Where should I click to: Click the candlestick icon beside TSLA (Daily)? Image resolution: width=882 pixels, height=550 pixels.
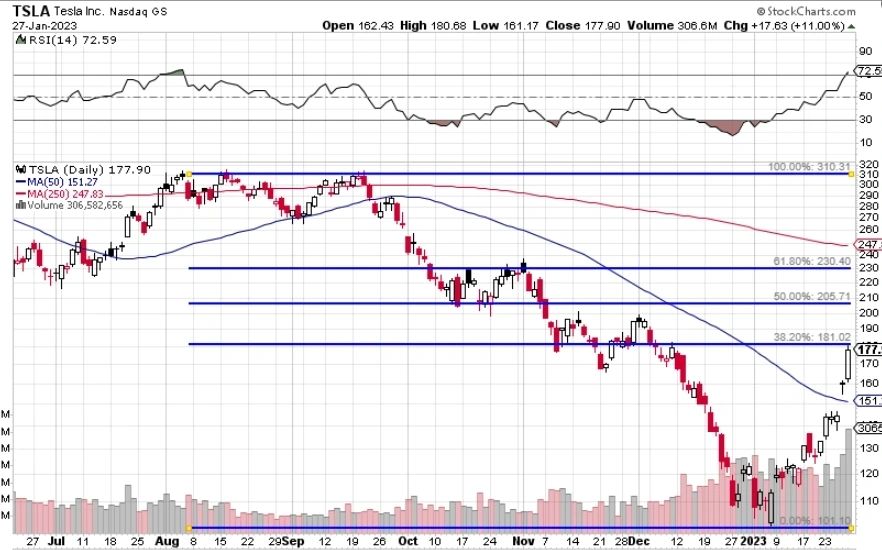tap(21, 169)
